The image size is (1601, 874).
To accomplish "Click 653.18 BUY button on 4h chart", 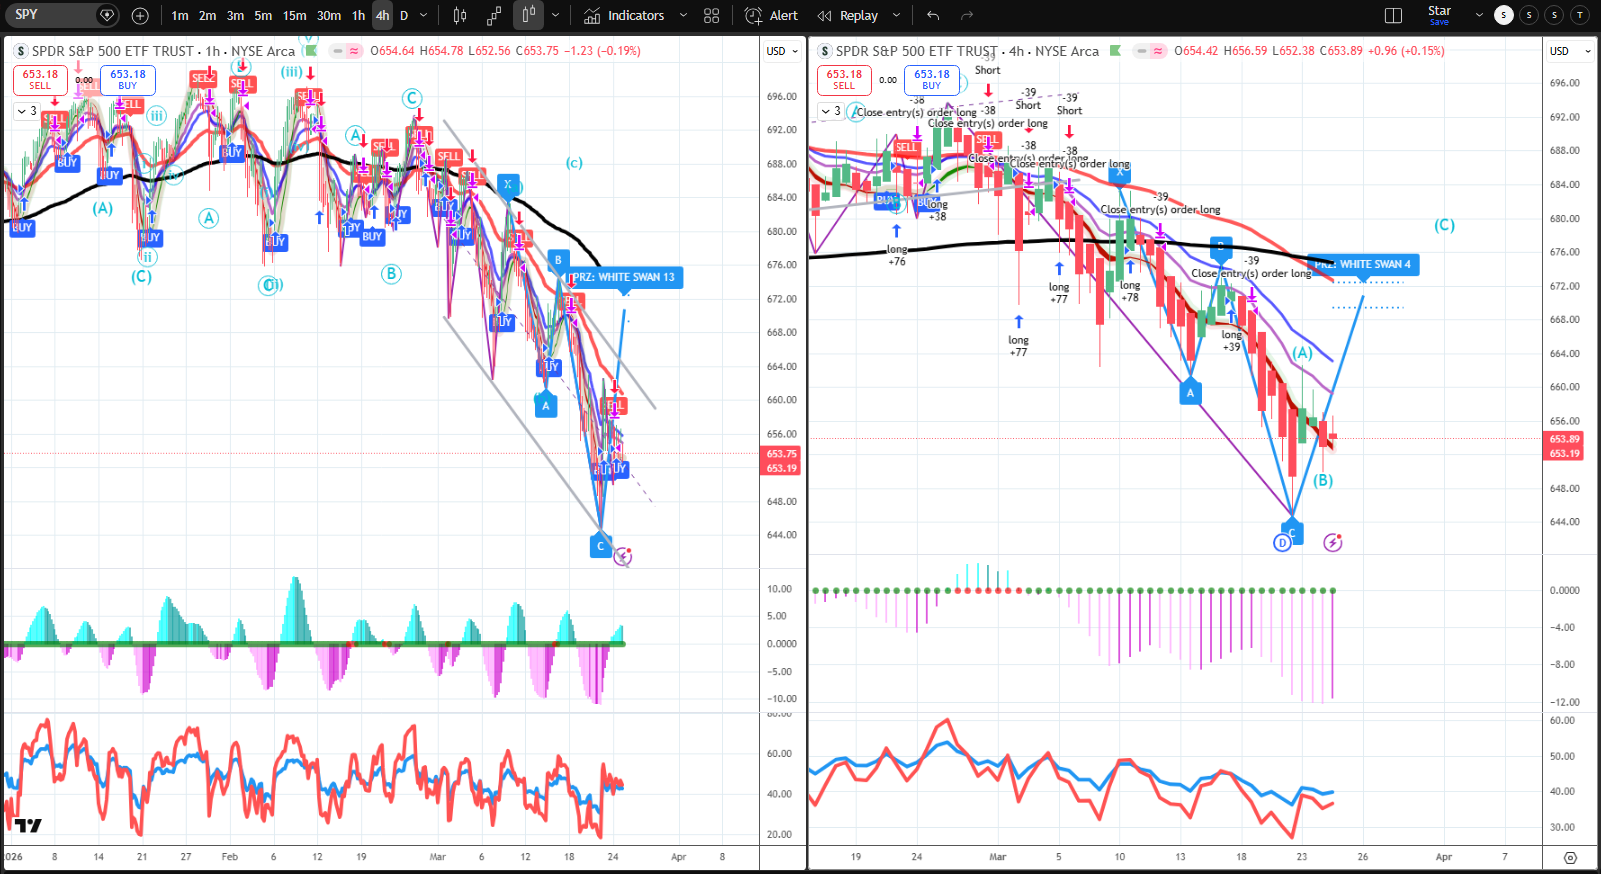I will [931, 80].
